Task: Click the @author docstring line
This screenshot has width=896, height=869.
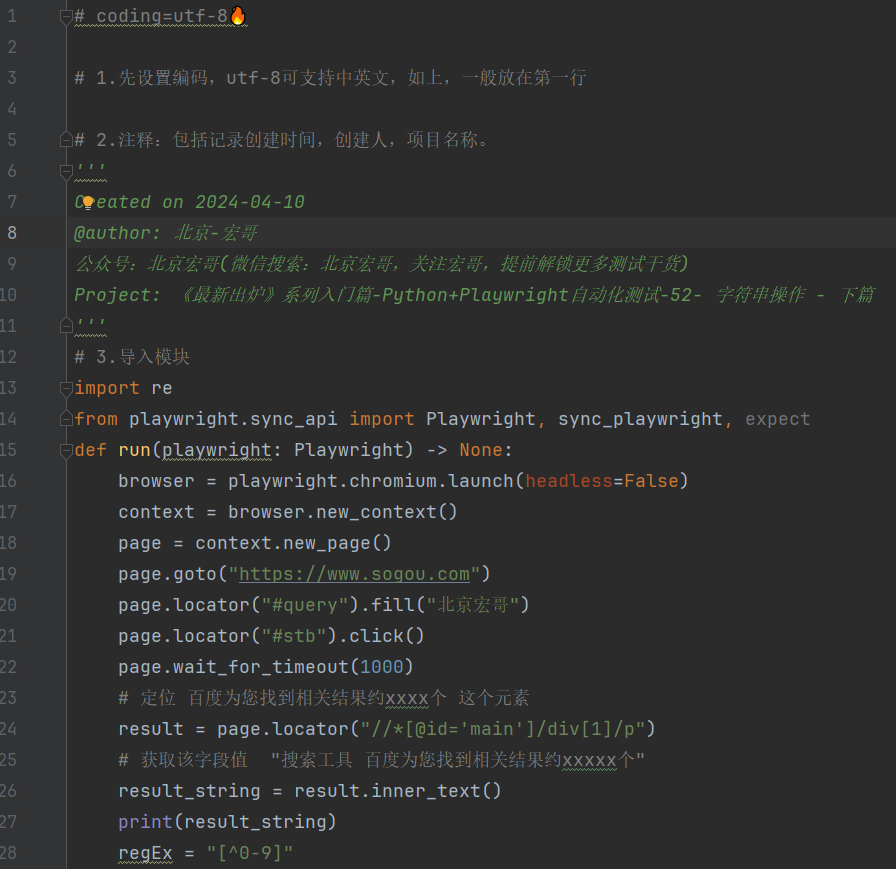Action: (x=166, y=233)
